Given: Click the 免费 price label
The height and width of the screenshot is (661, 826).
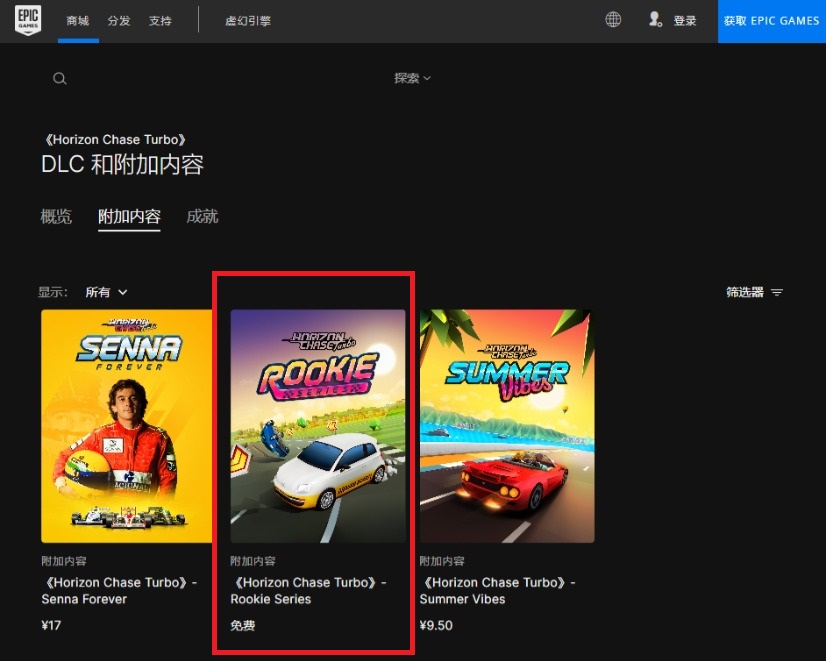Looking at the screenshot, I should click(x=242, y=625).
